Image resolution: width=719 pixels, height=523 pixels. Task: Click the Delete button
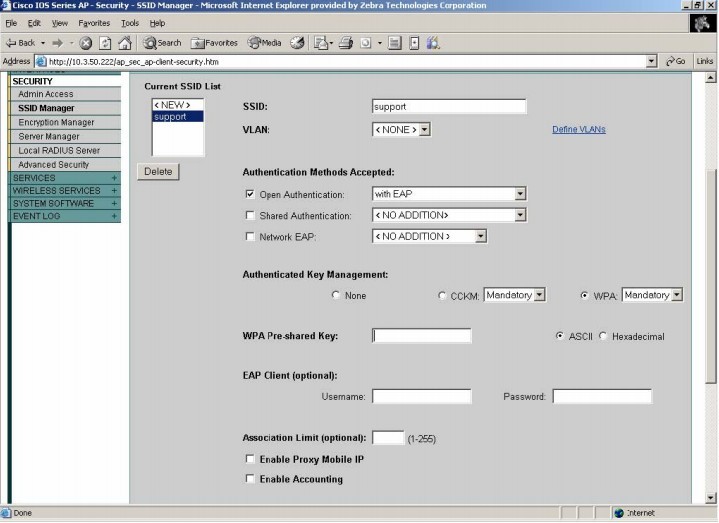[158, 172]
